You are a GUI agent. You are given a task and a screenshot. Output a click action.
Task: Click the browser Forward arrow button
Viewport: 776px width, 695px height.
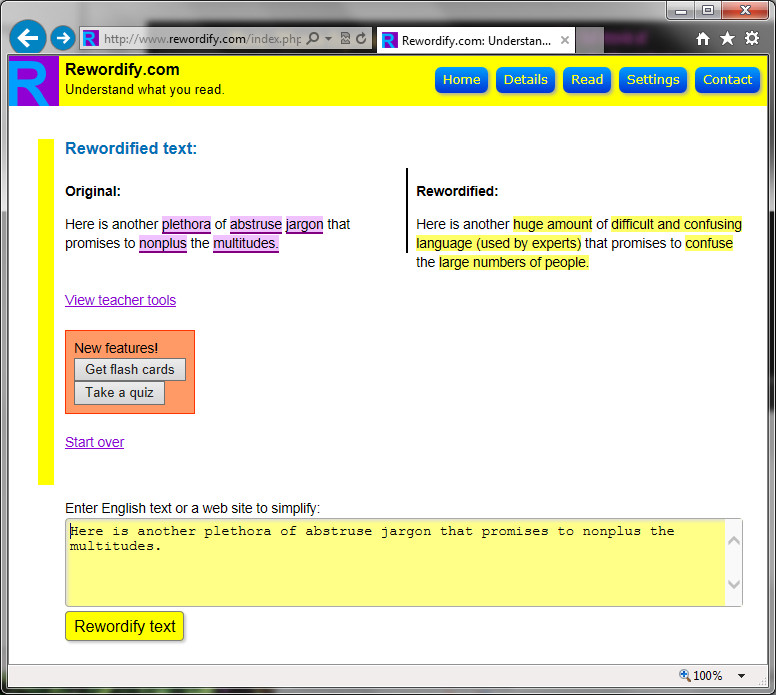(x=62, y=38)
